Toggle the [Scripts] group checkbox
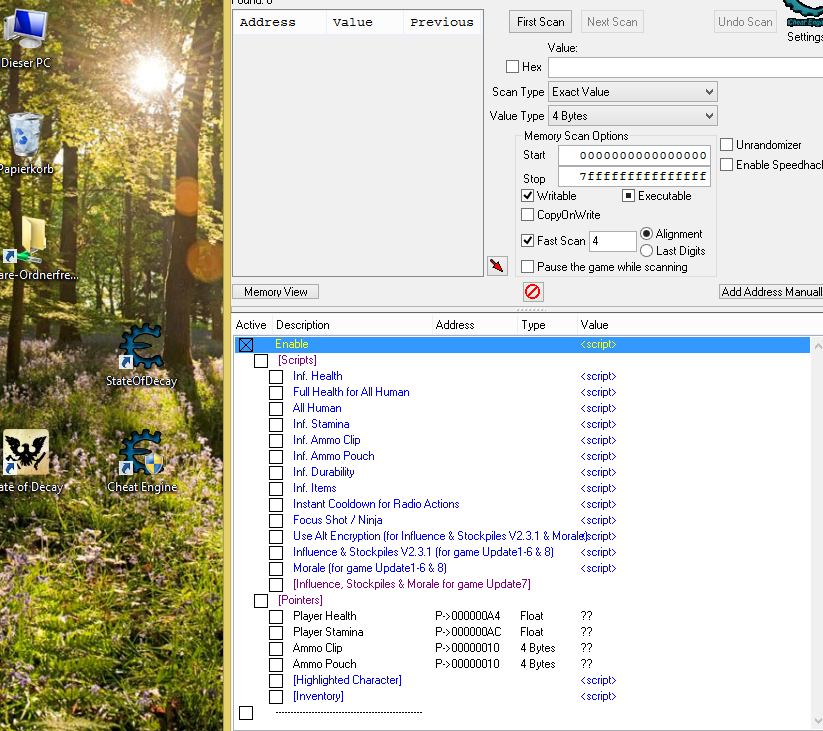The width and height of the screenshot is (823, 731). click(x=261, y=361)
